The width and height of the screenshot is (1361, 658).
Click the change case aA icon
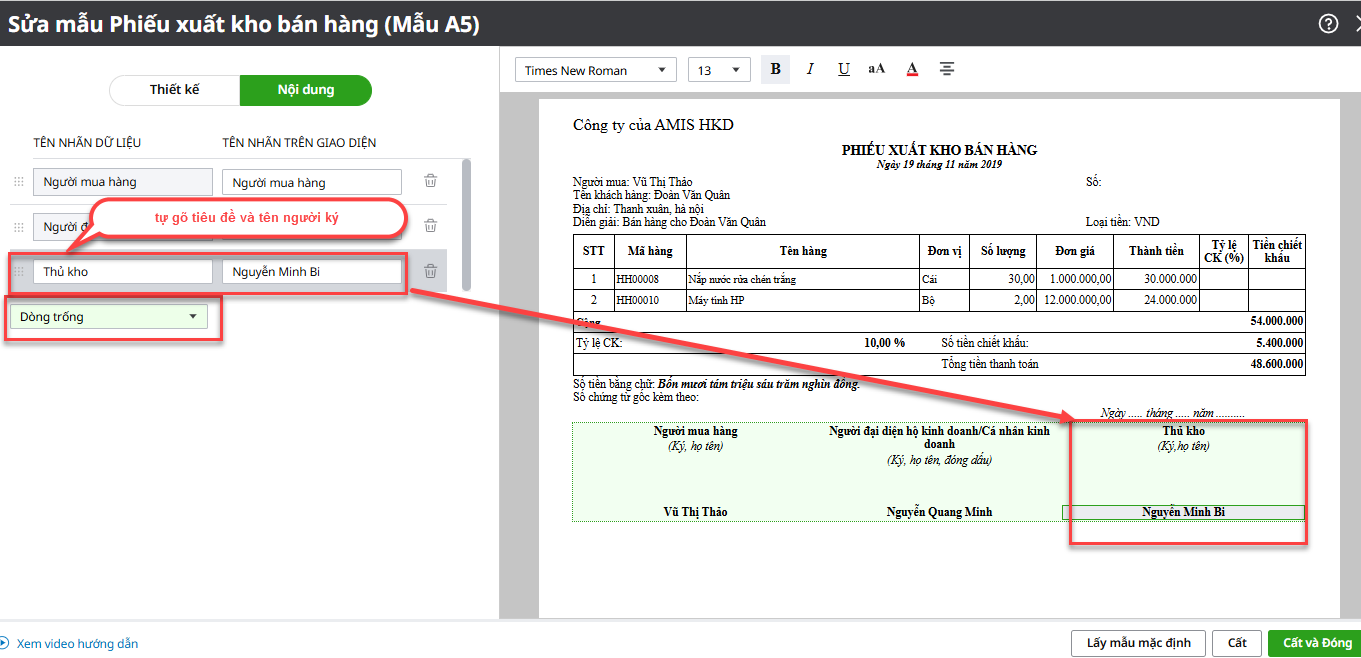tap(877, 69)
